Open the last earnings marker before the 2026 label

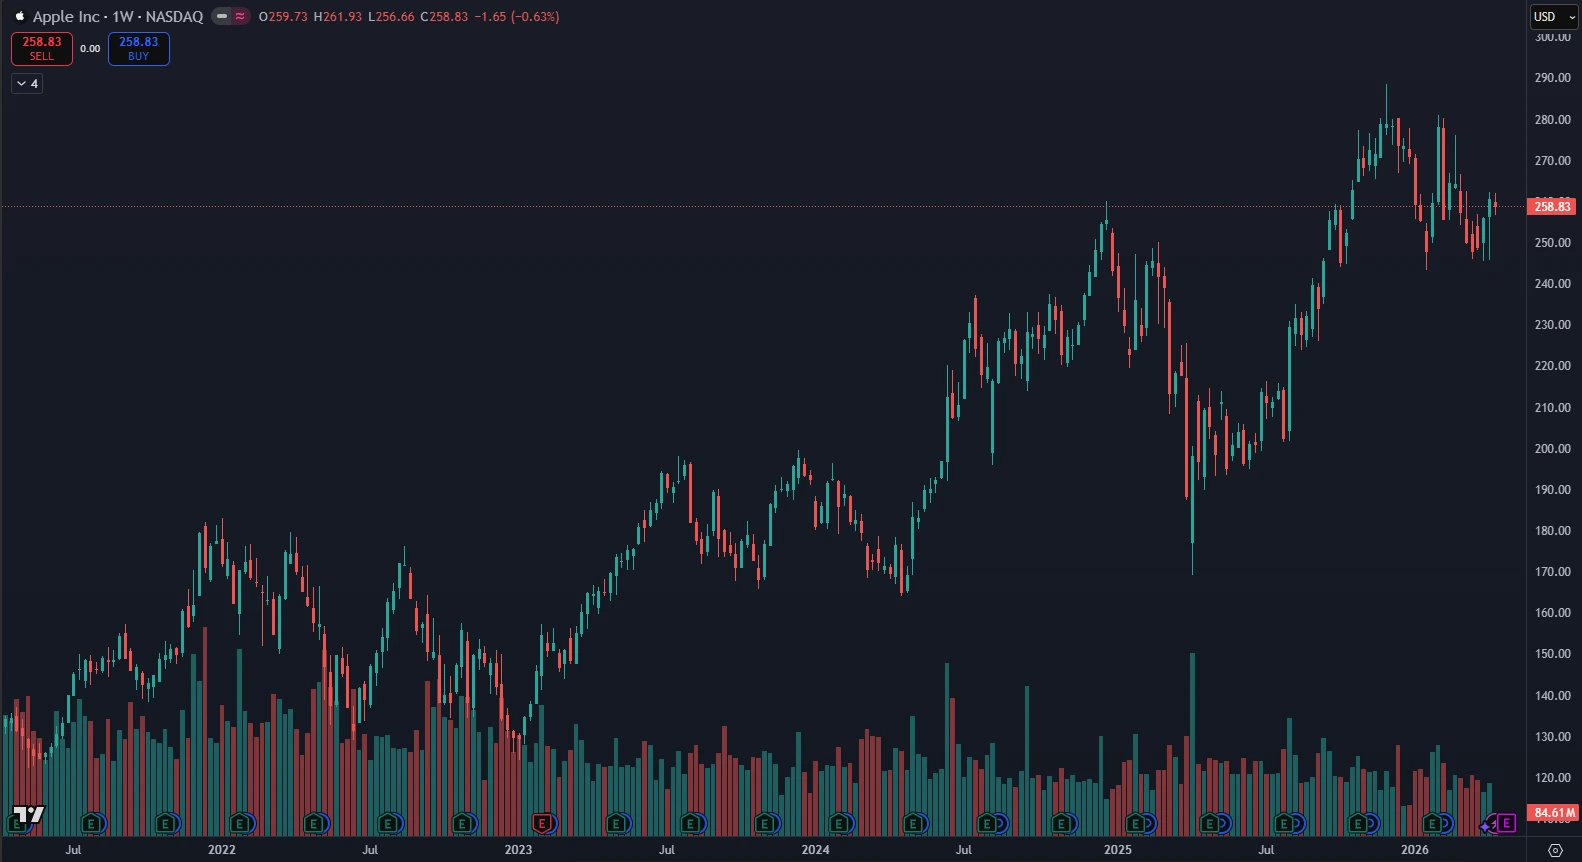1358,824
